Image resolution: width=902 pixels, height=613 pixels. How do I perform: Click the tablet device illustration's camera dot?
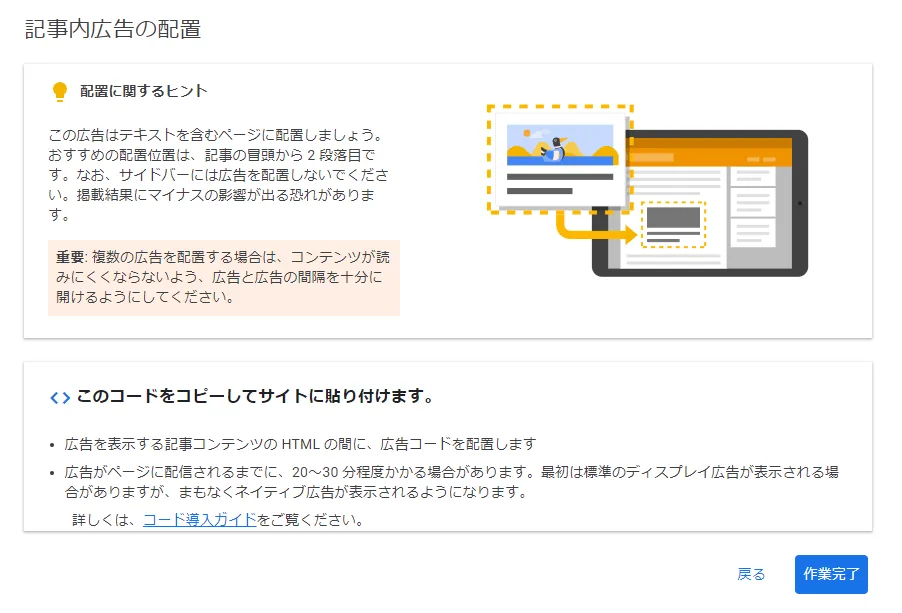(800, 203)
